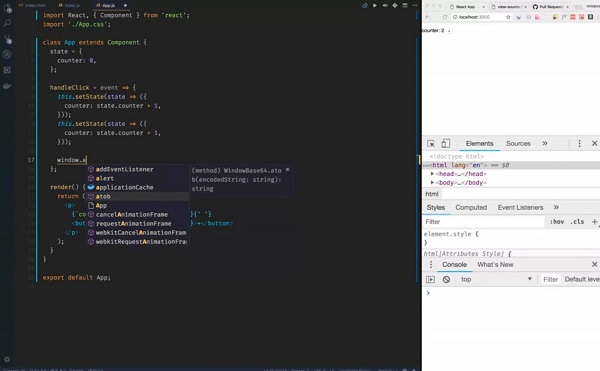Select the What's New drawer tab
Image resolution: width=600 pixels, height=371 pixels.
pyautogui.click(x=495, y=264)
